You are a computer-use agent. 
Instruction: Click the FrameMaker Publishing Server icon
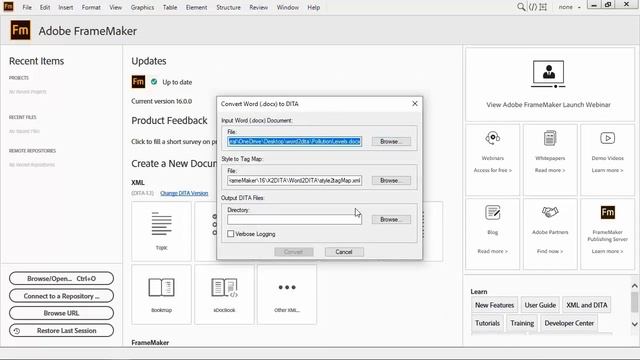(608, 212)
